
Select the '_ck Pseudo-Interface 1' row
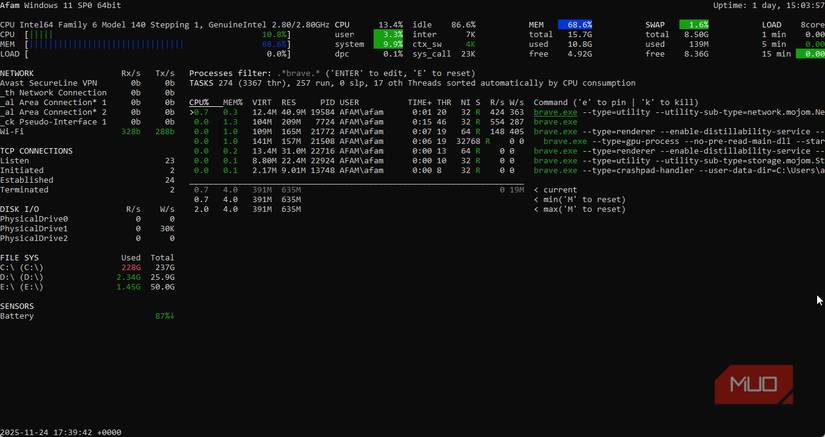(x=87, y=122)
